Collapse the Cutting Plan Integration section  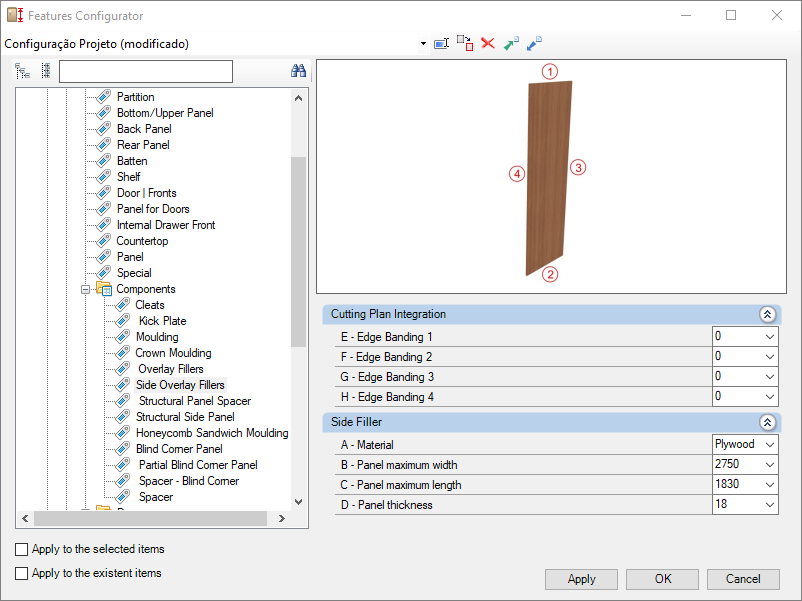767,314
